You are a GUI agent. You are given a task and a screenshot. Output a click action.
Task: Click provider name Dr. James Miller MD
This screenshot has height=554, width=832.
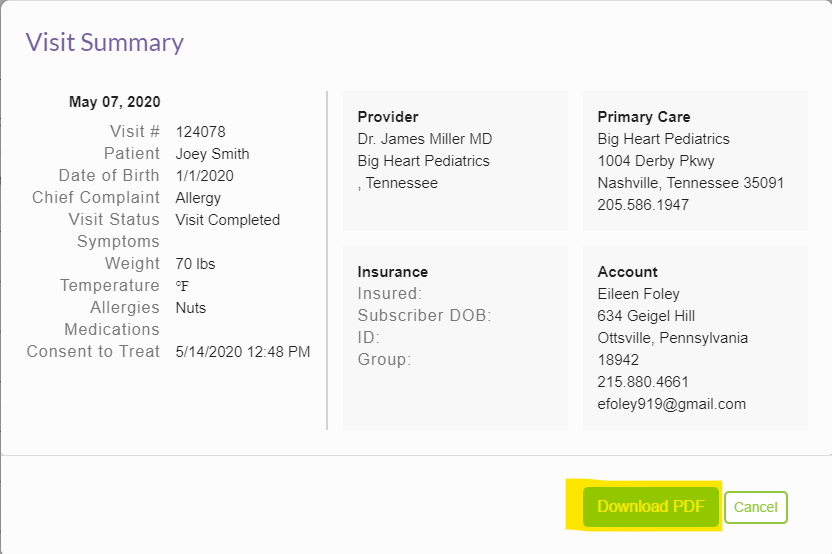(x=424, y=139)
